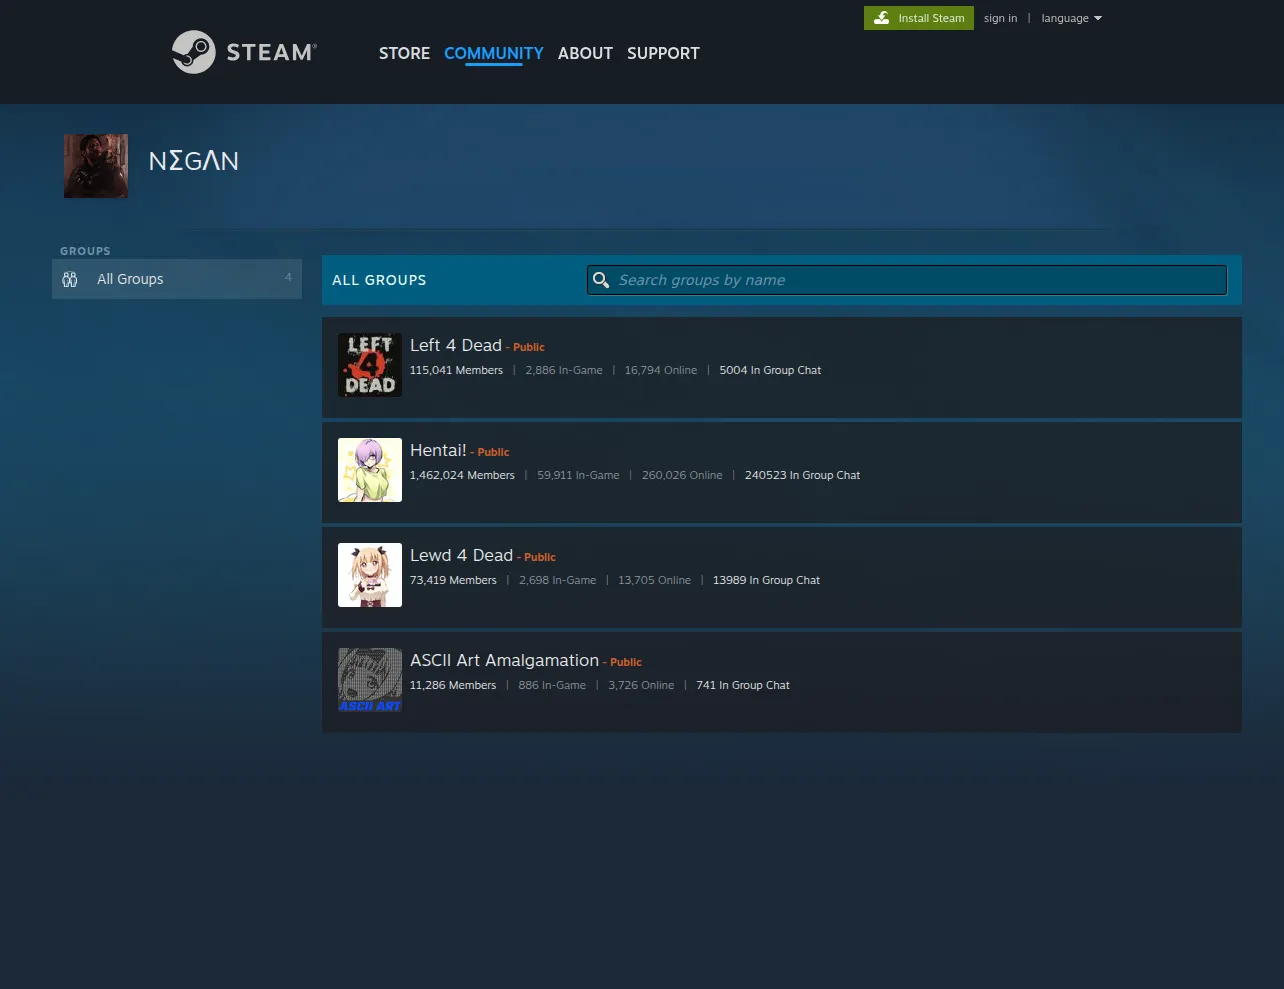Viewport: 1284px width, 989px height.
Task: Click the NΣGΛN profile avatar
Action: coord(96,166)
